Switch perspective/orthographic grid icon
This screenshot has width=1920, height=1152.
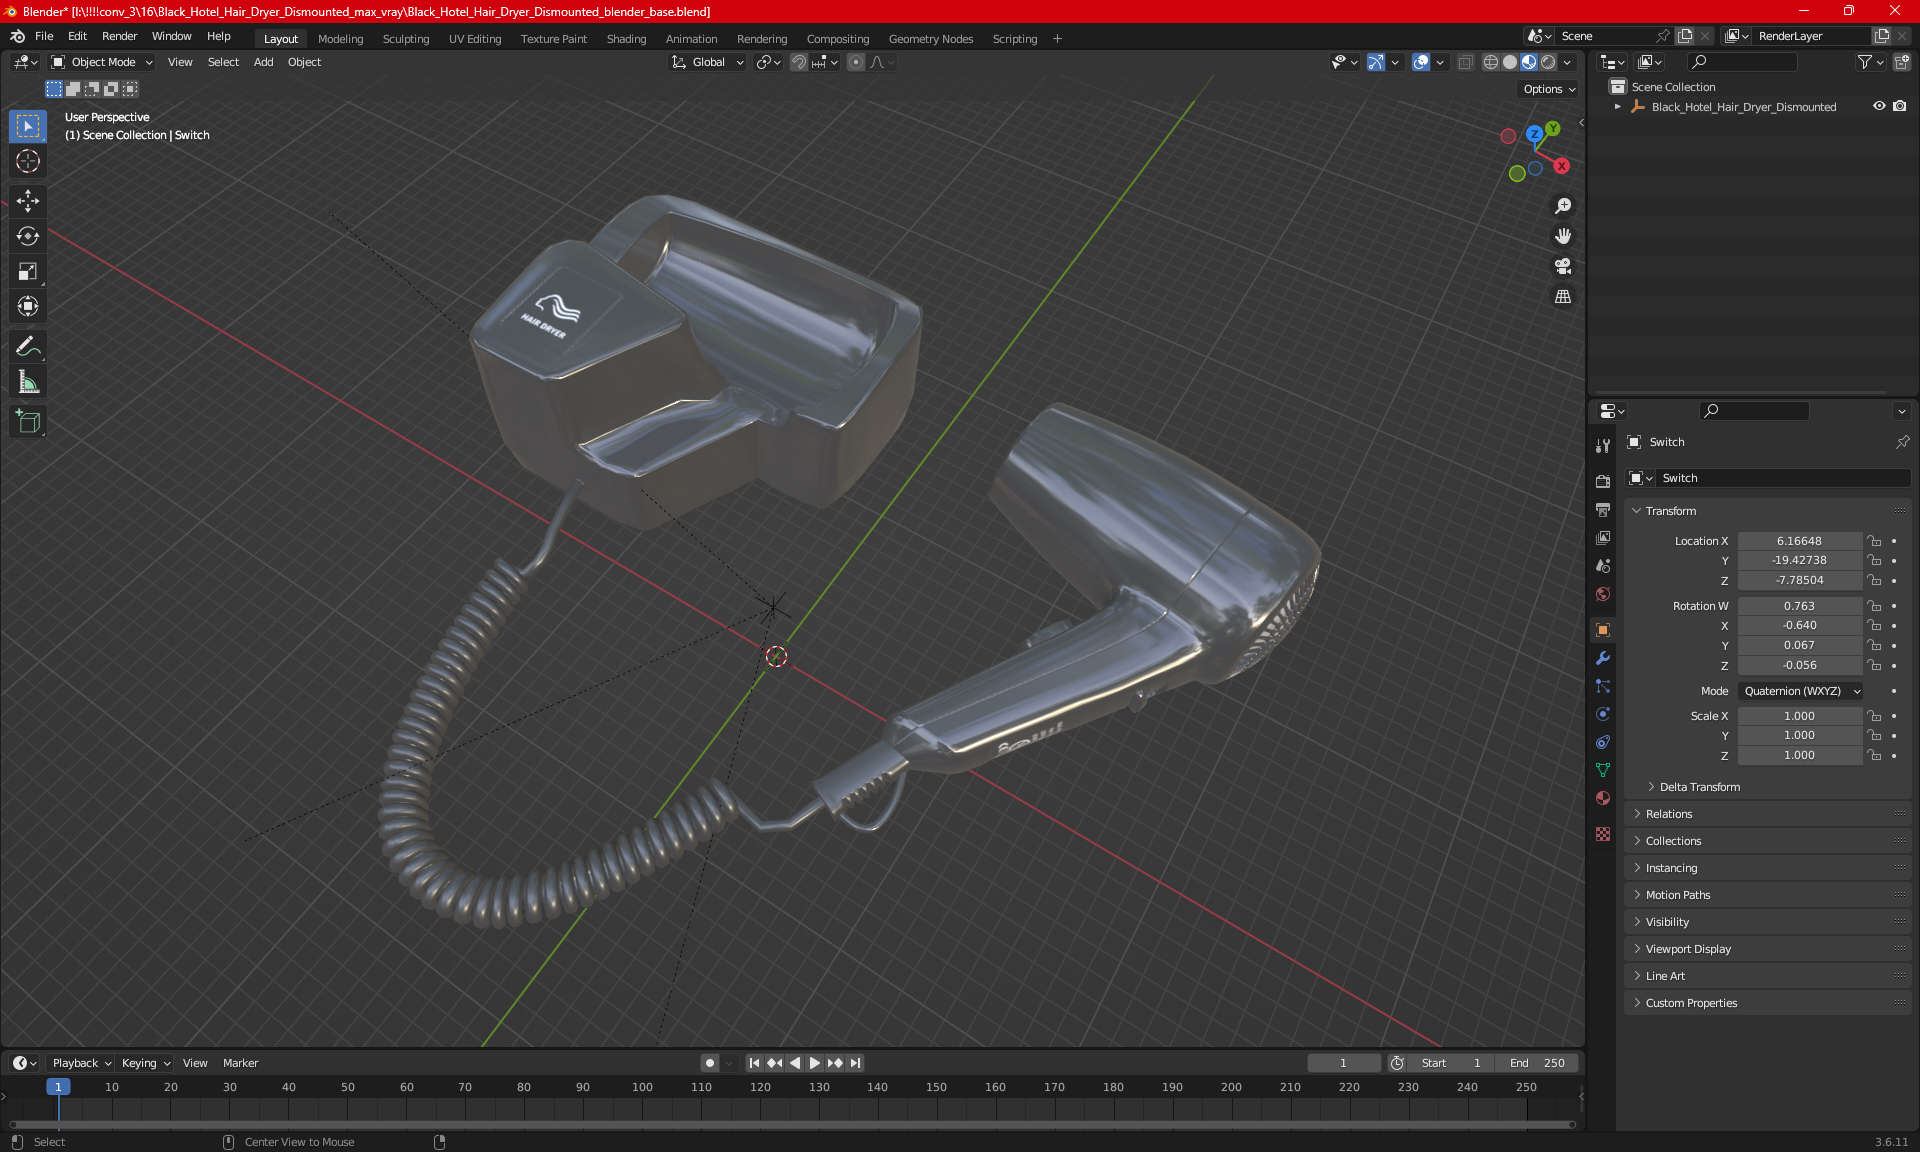(x=1563, y=297)
